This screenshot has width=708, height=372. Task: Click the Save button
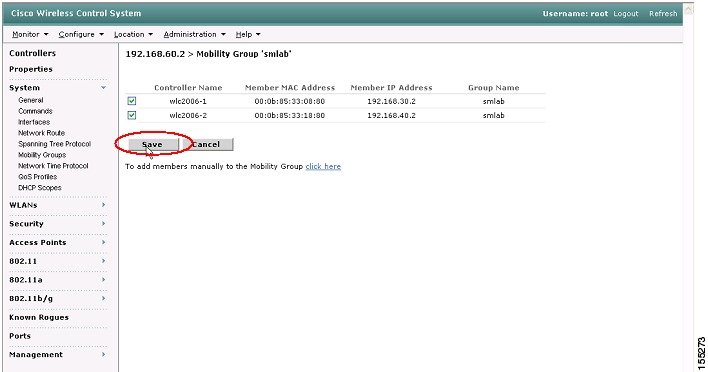point(153,144)
